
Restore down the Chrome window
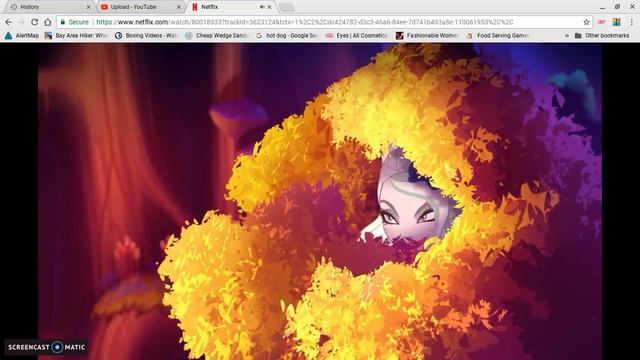pyautogui.click(x=618, y=7)
